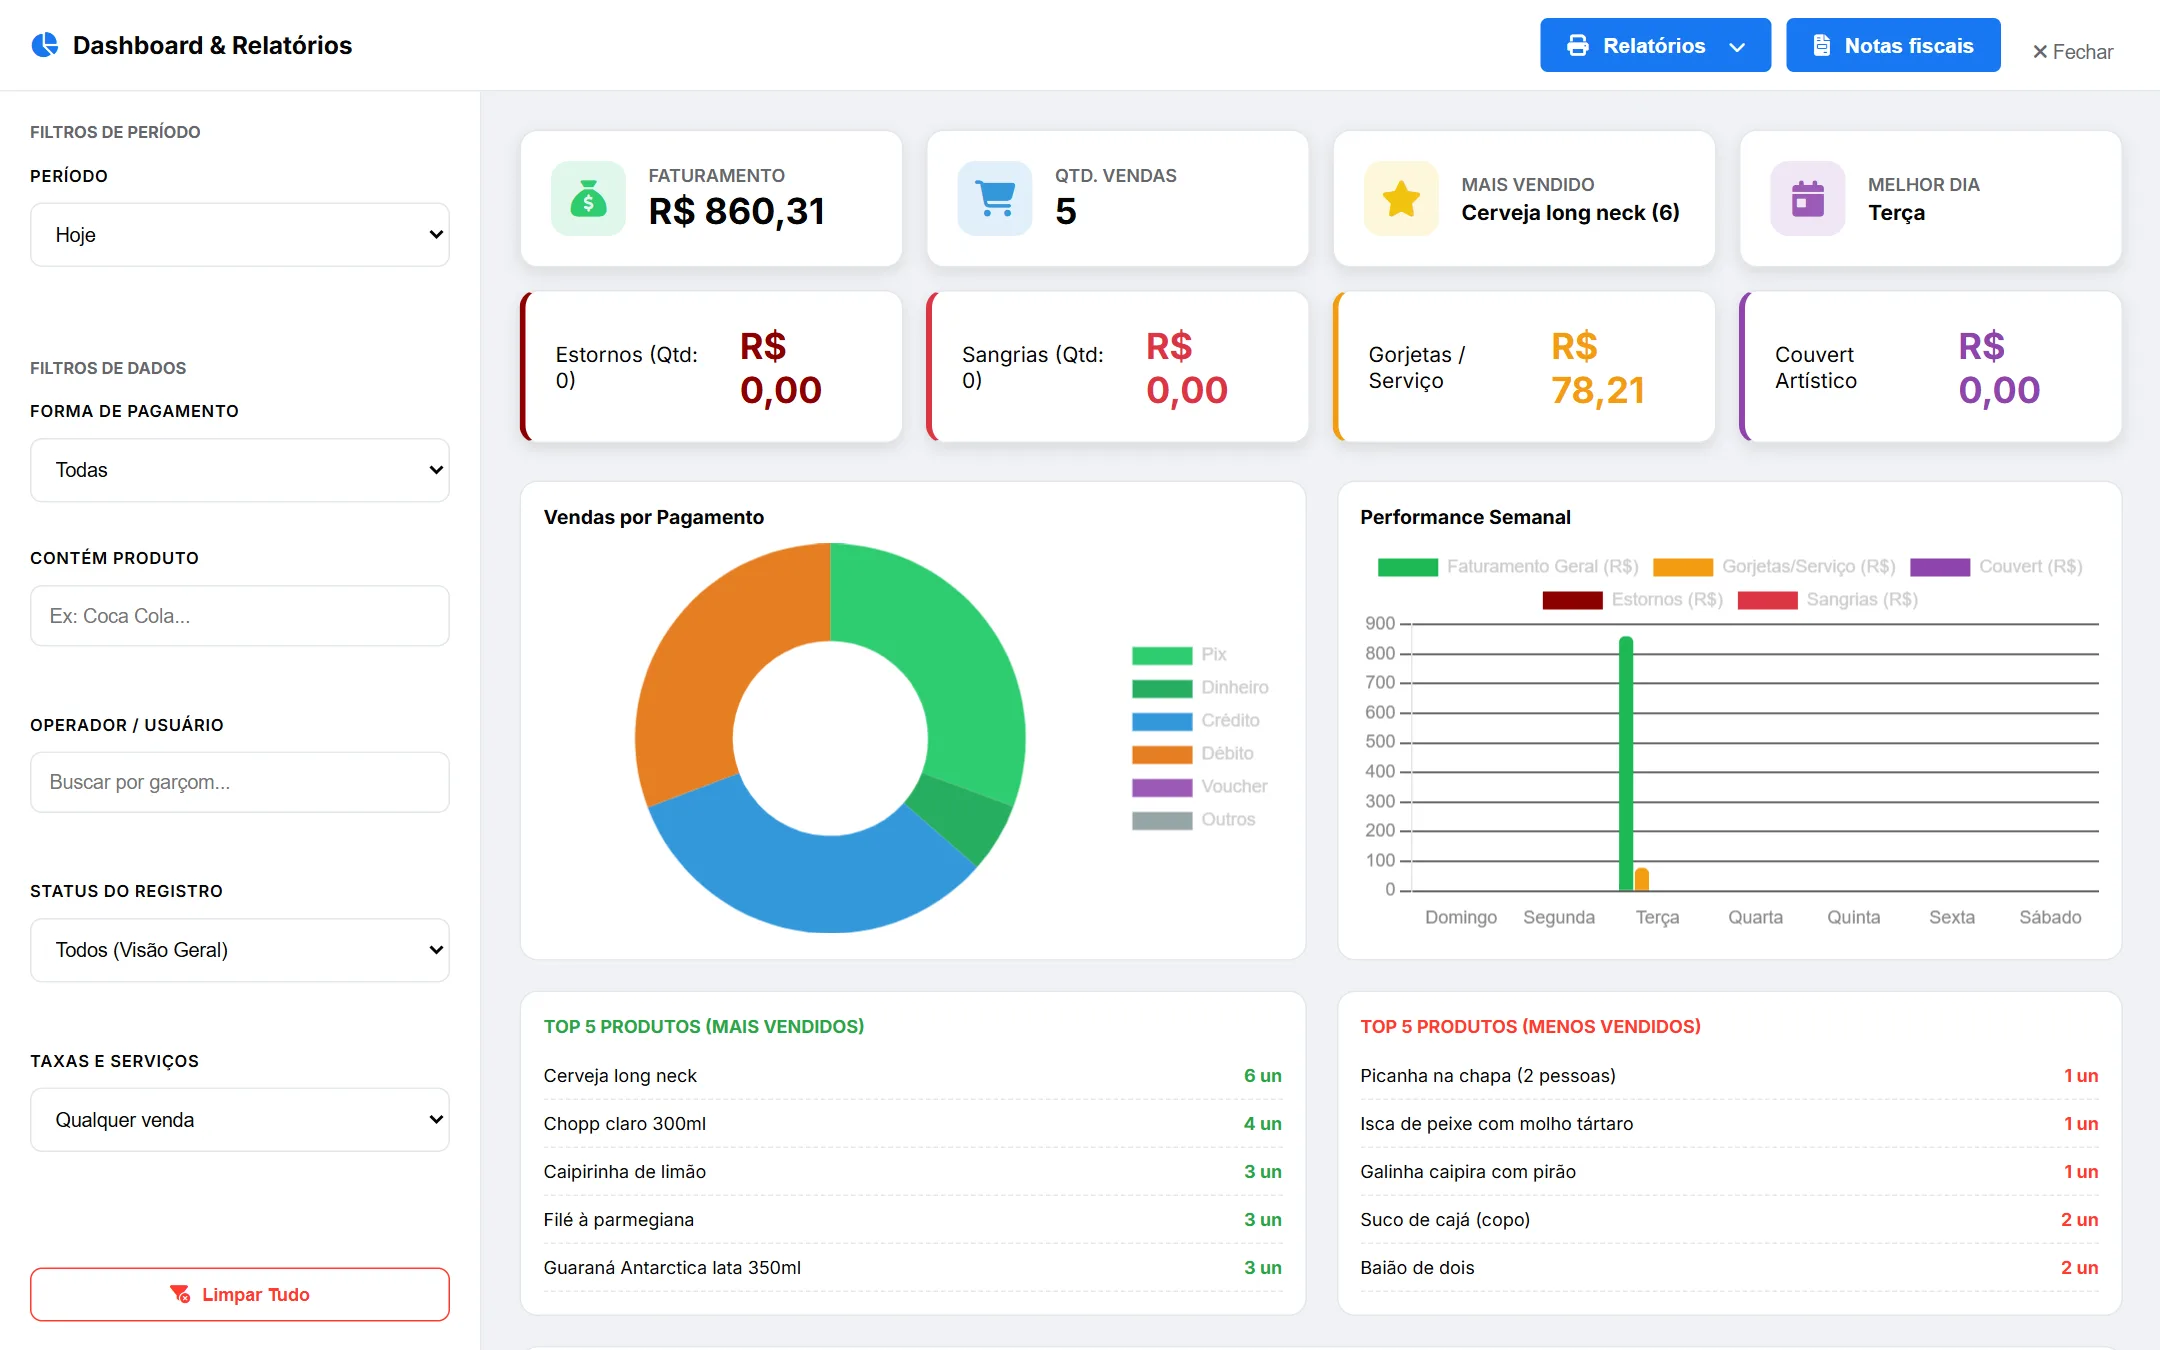
Task: Click the filter icon in Limpar Tudo
Action: pyautogui.click(x=180, y=1294)
